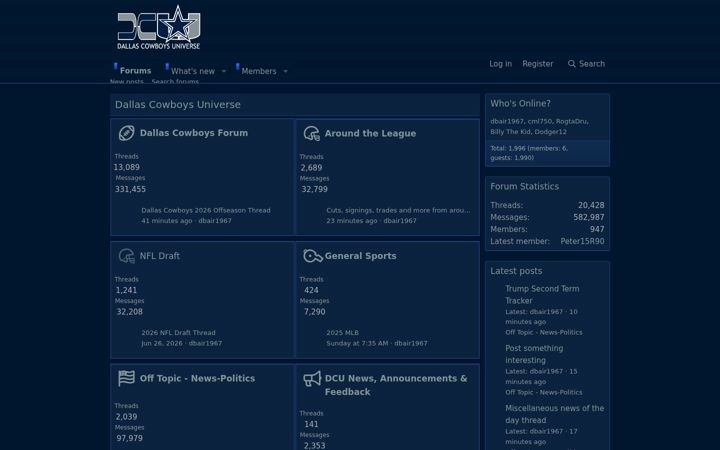Click dbair1967 under the 2025 MLB thread
The width and height of the screenshot is (720, 450).
[x=411, y=343]
